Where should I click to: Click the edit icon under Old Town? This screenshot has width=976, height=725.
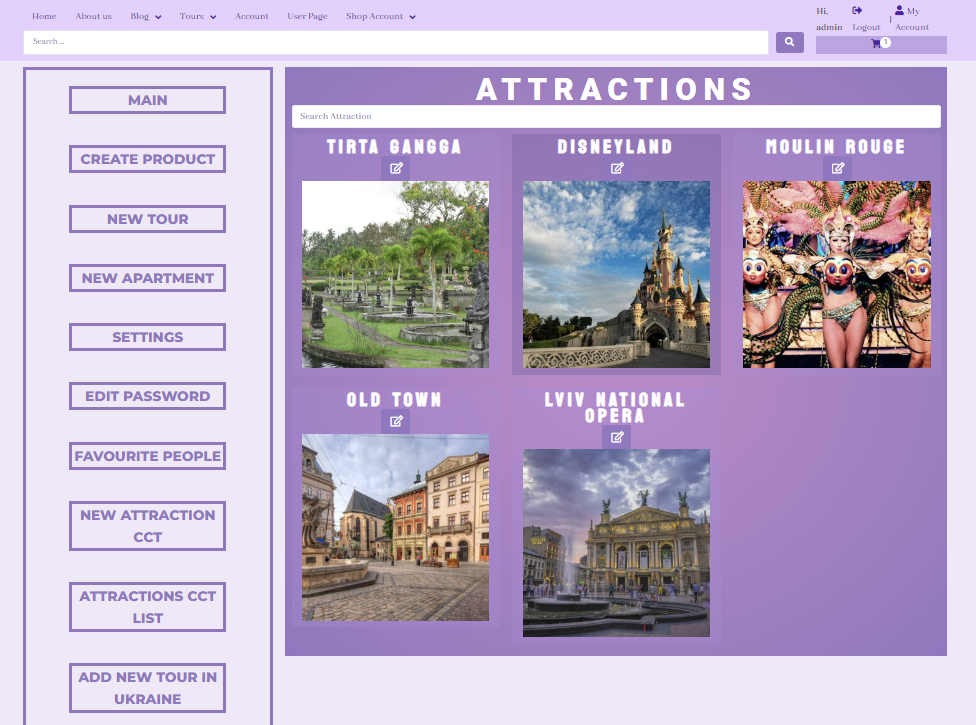[396, 421]
